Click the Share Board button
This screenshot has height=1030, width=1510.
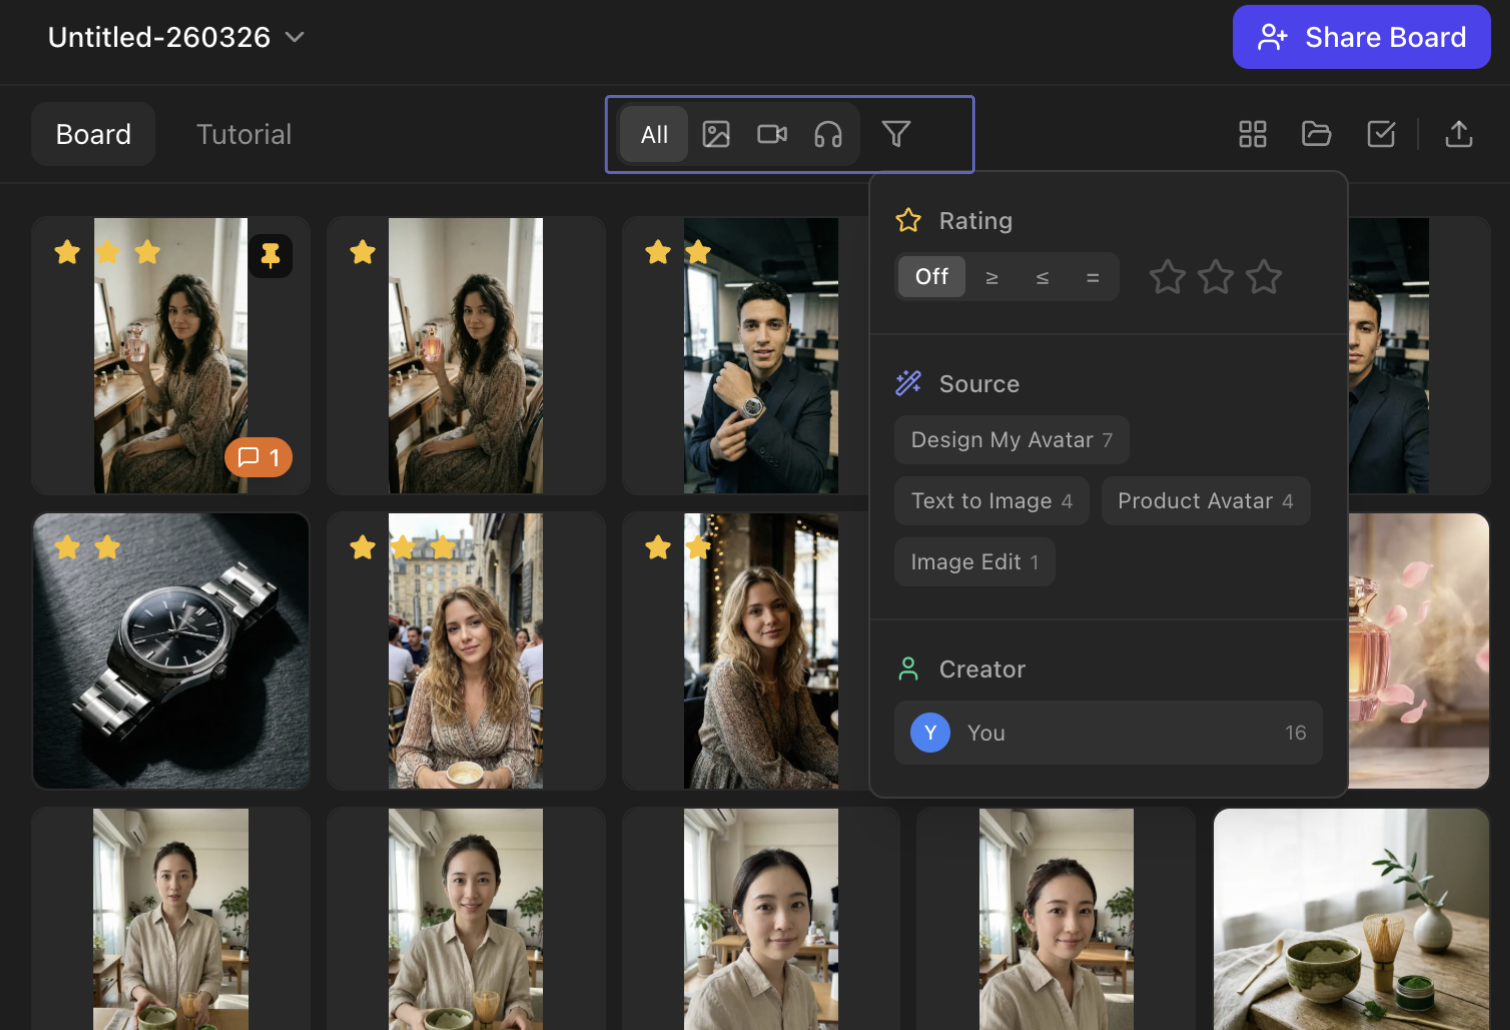[x=1361, y=37]
